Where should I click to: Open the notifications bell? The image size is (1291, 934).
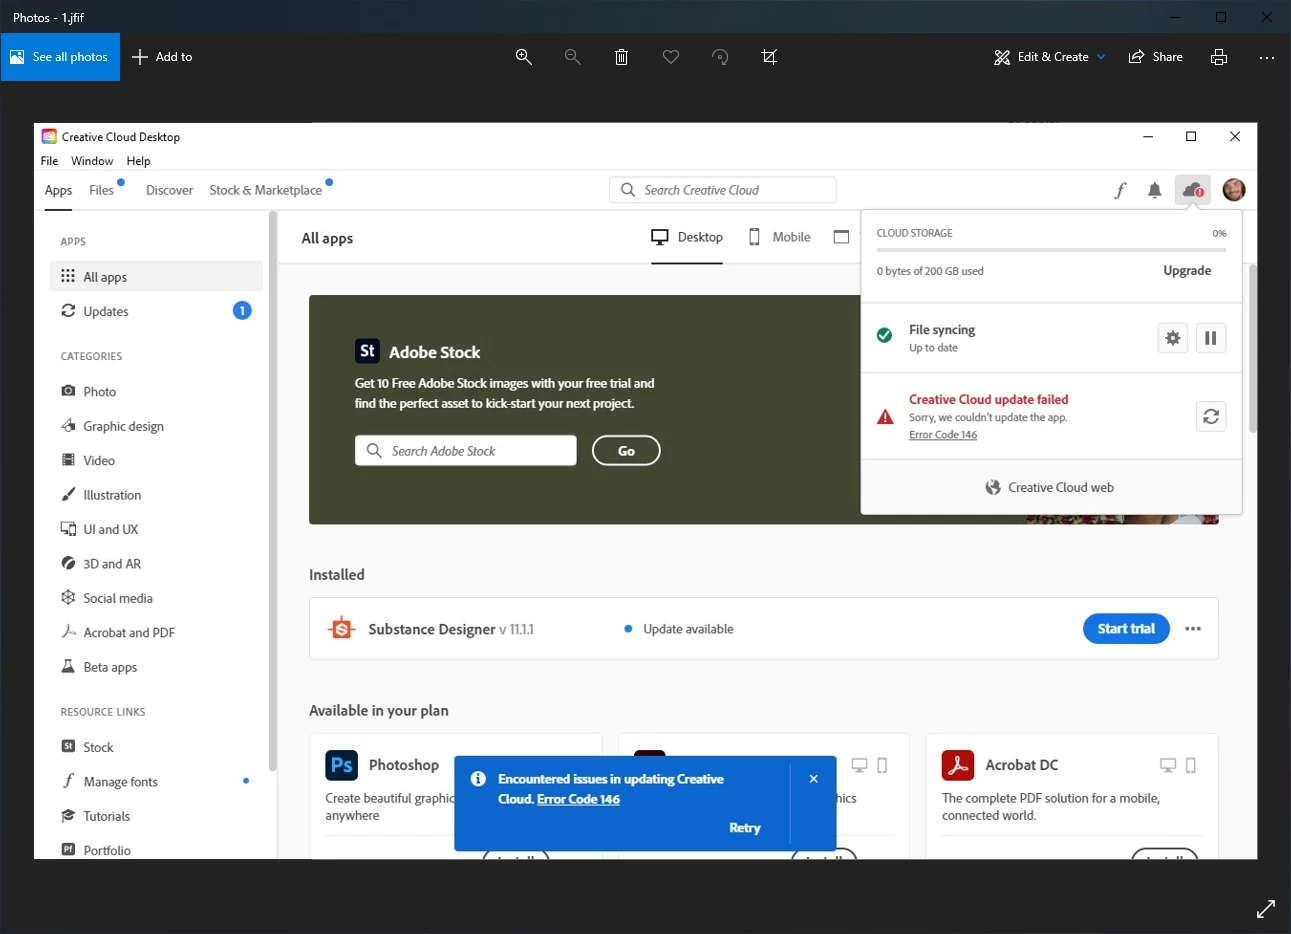click(x=1154, y=190)
